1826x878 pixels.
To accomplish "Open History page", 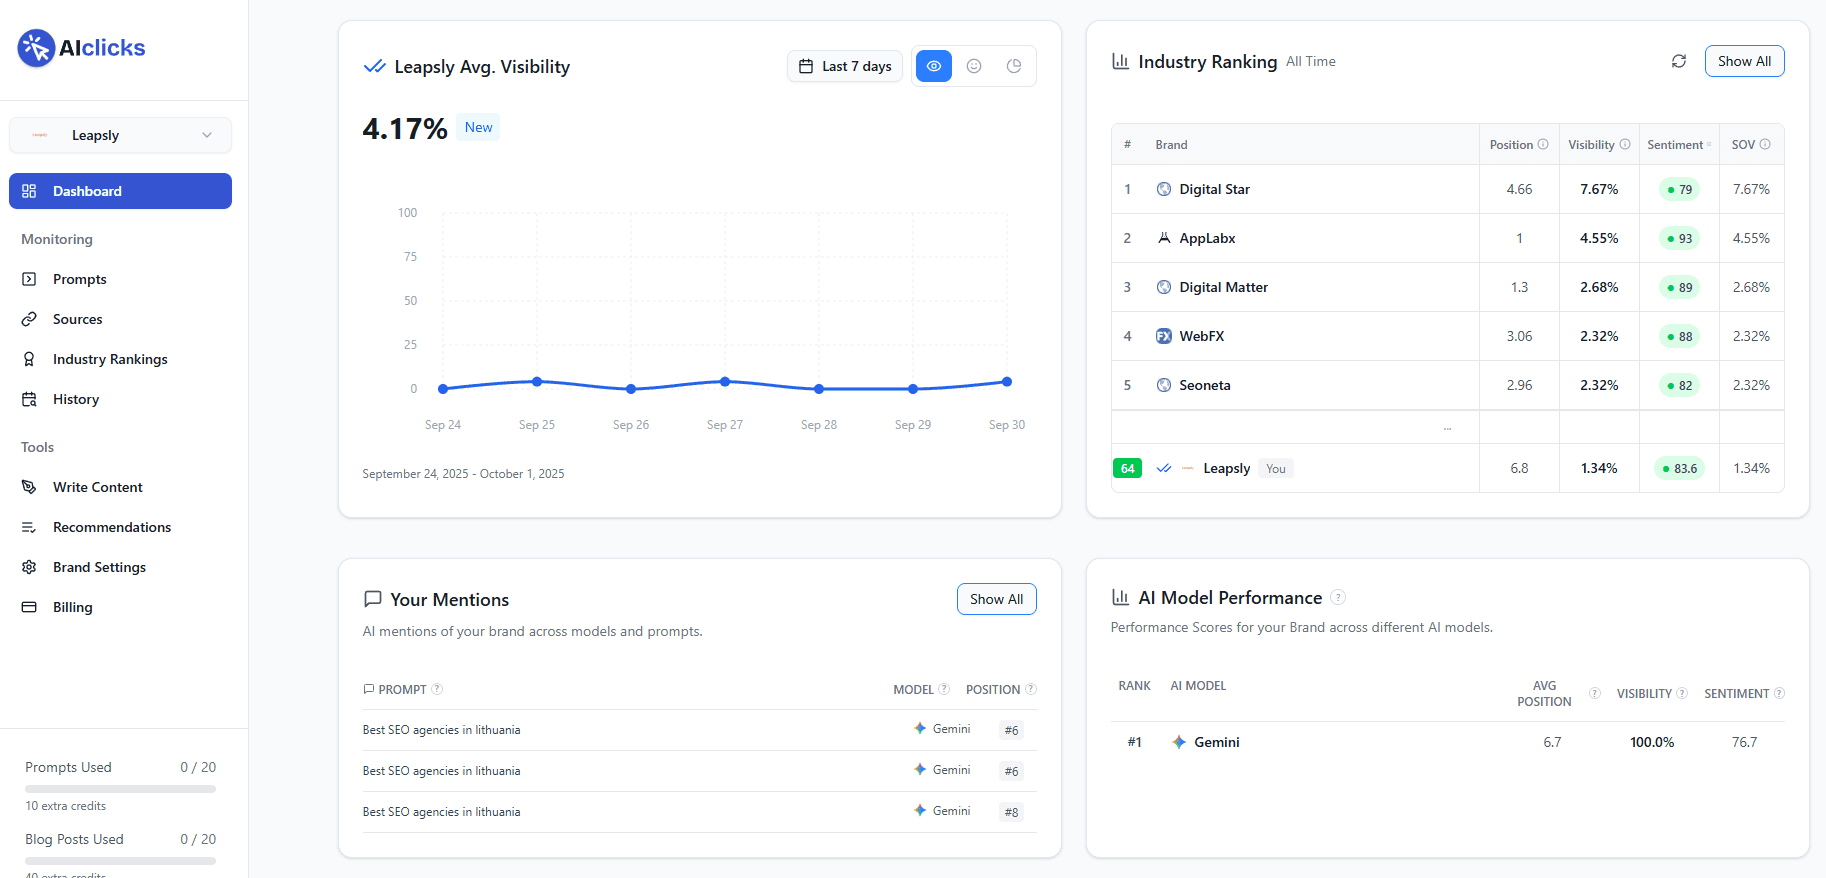I will (76, 399).
